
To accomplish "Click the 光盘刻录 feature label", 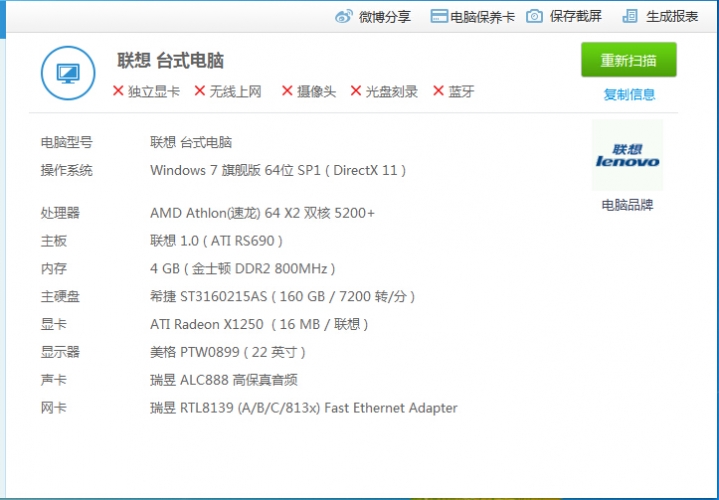I will [x=392, y=92].
